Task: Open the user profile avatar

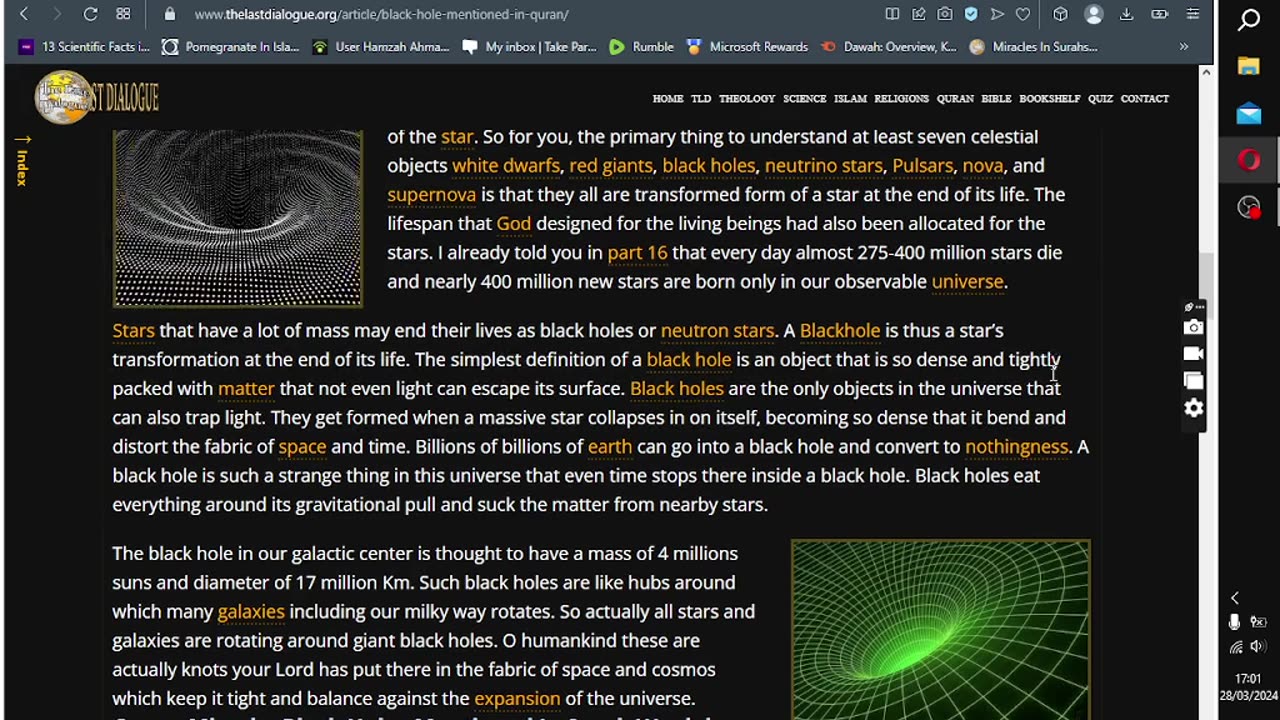Action: coord(1094,14)
